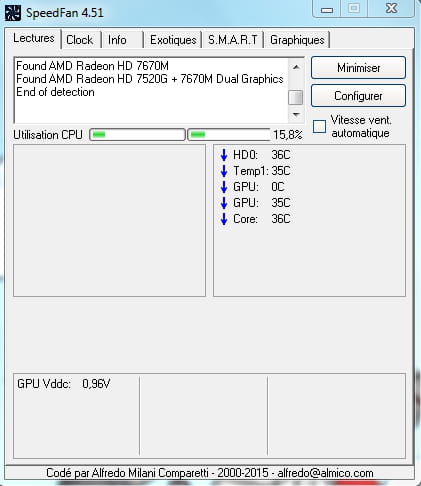Screen dimensions: 421x486
Task: Click the log scrollbar thumb
Action: (x=296, y=98)
